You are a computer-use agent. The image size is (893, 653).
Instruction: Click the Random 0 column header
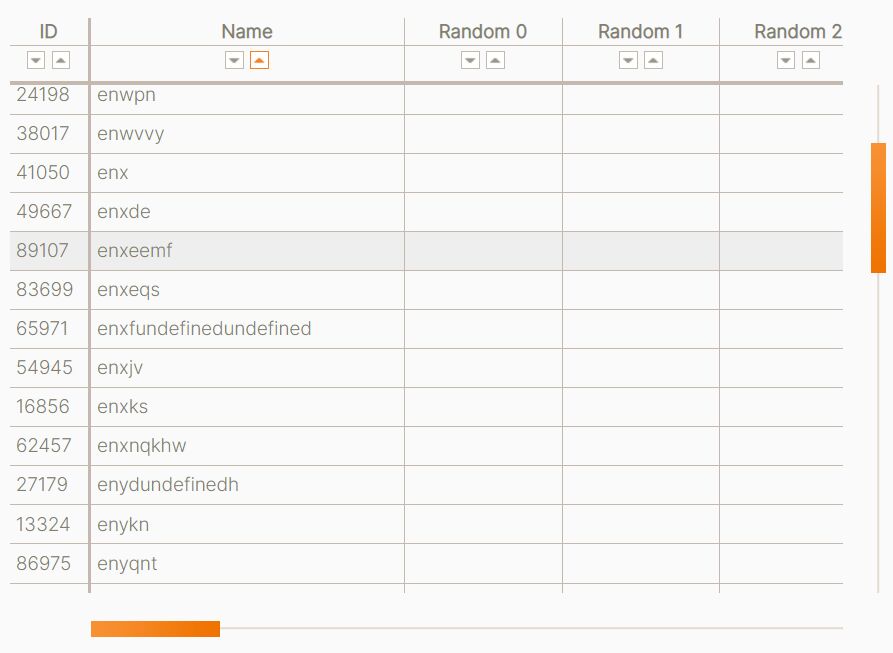[483, 31]
